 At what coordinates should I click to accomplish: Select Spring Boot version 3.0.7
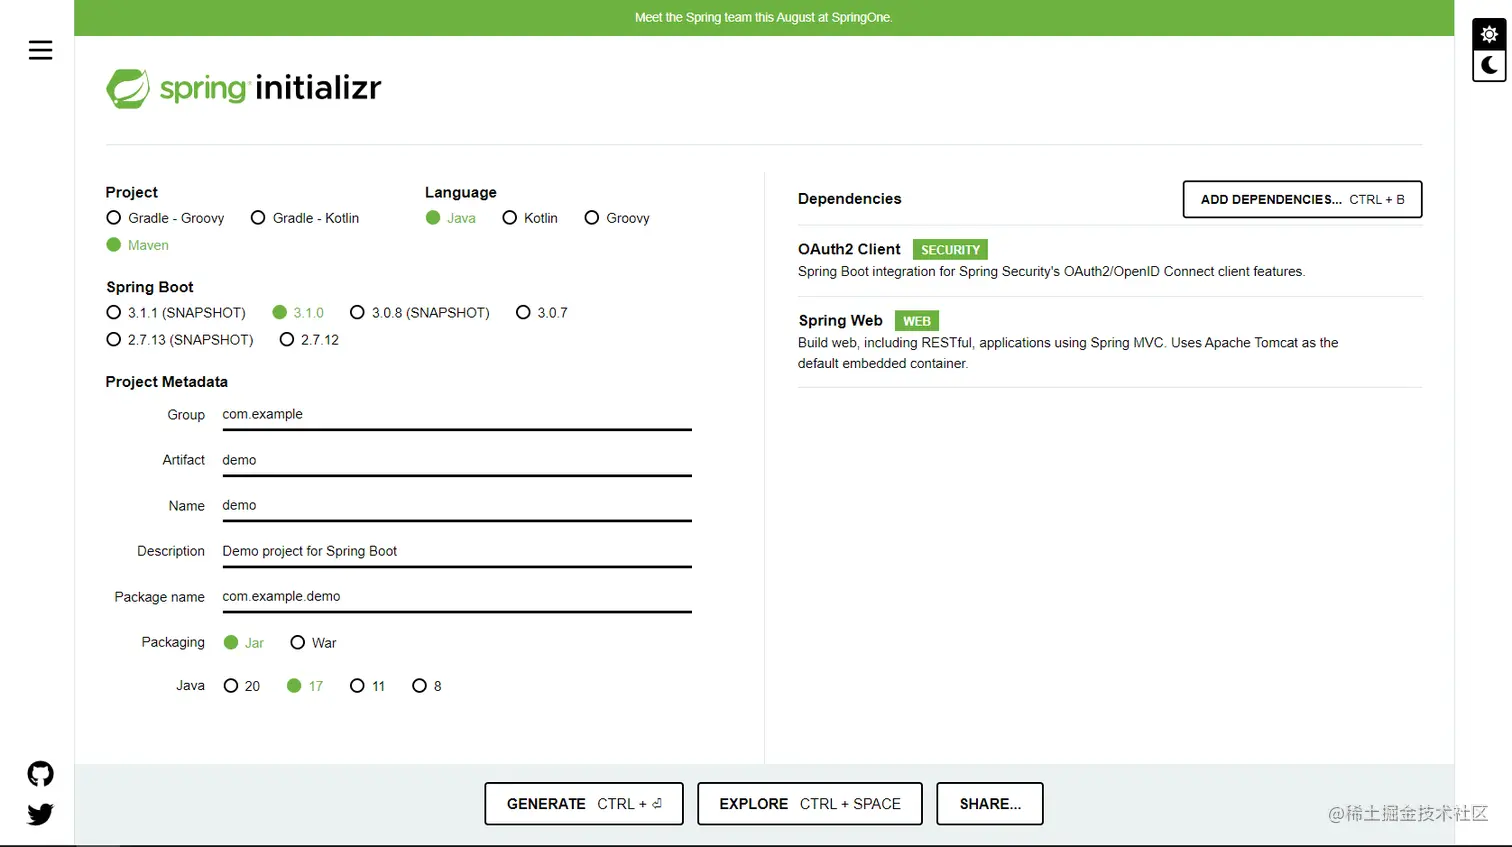click(523, 312)
